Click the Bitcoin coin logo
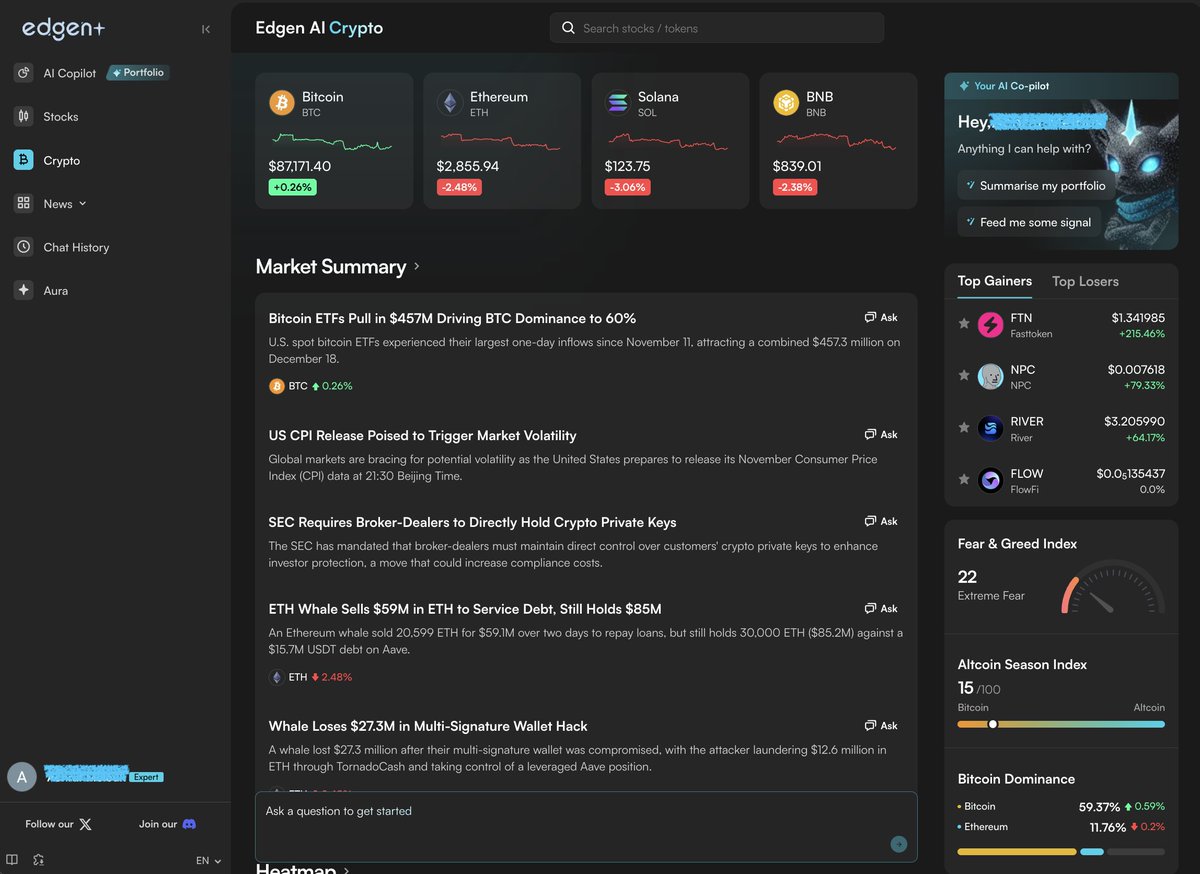1200x874 pixels. [282, 102]
